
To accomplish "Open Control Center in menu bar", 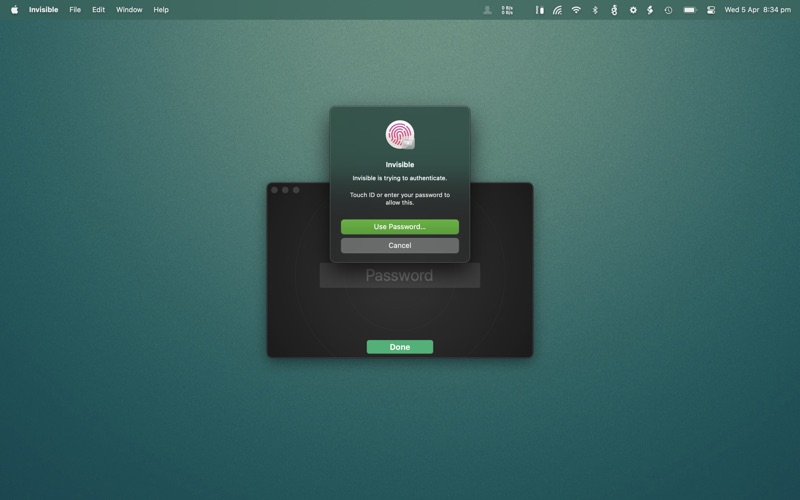I will (711, 10).
